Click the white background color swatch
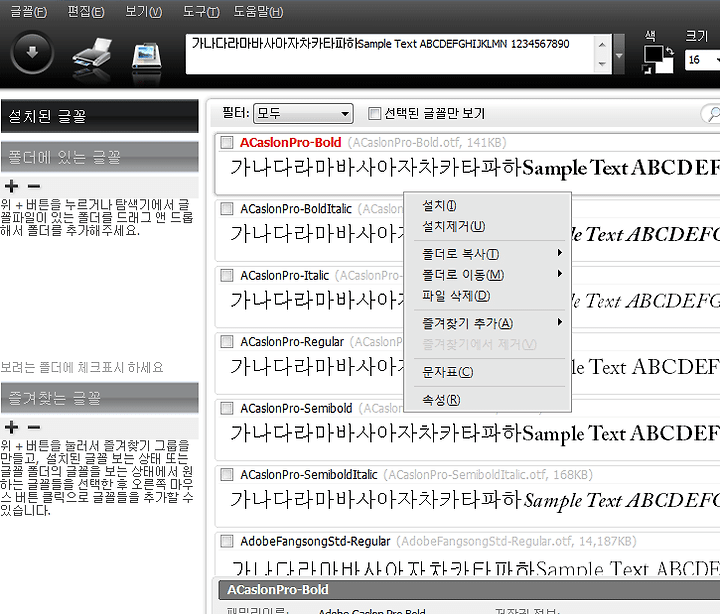 point(666,66)
